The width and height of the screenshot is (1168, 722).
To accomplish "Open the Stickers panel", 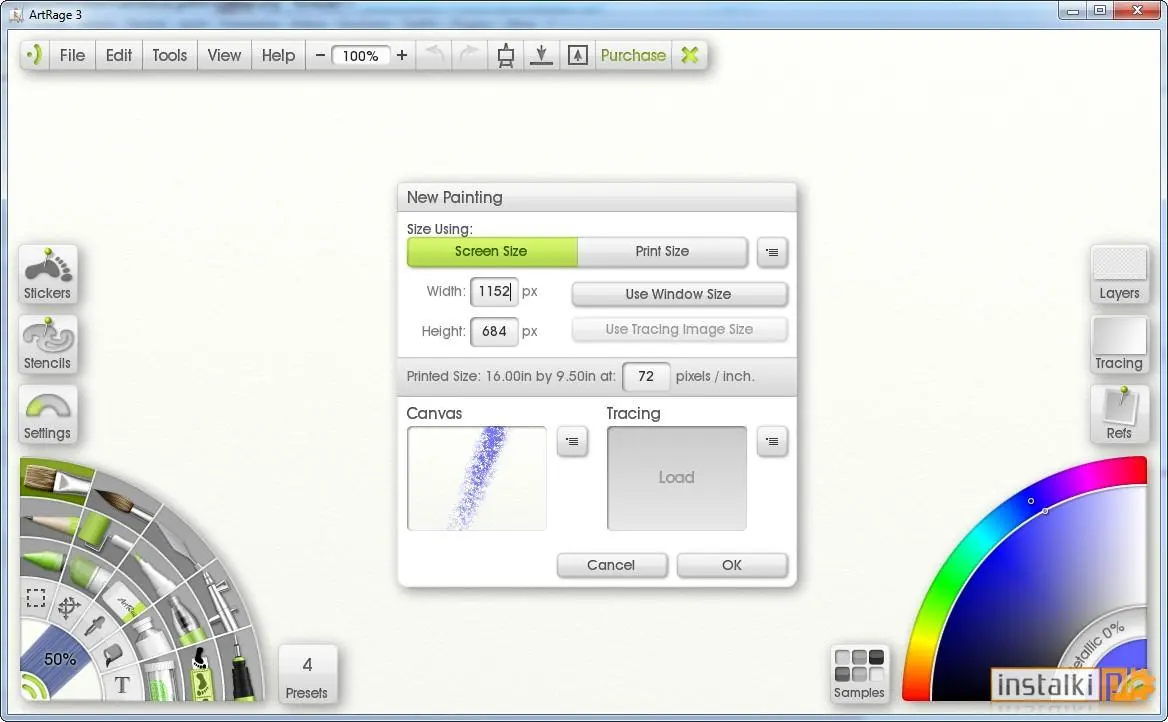I will tap(48, 274).
